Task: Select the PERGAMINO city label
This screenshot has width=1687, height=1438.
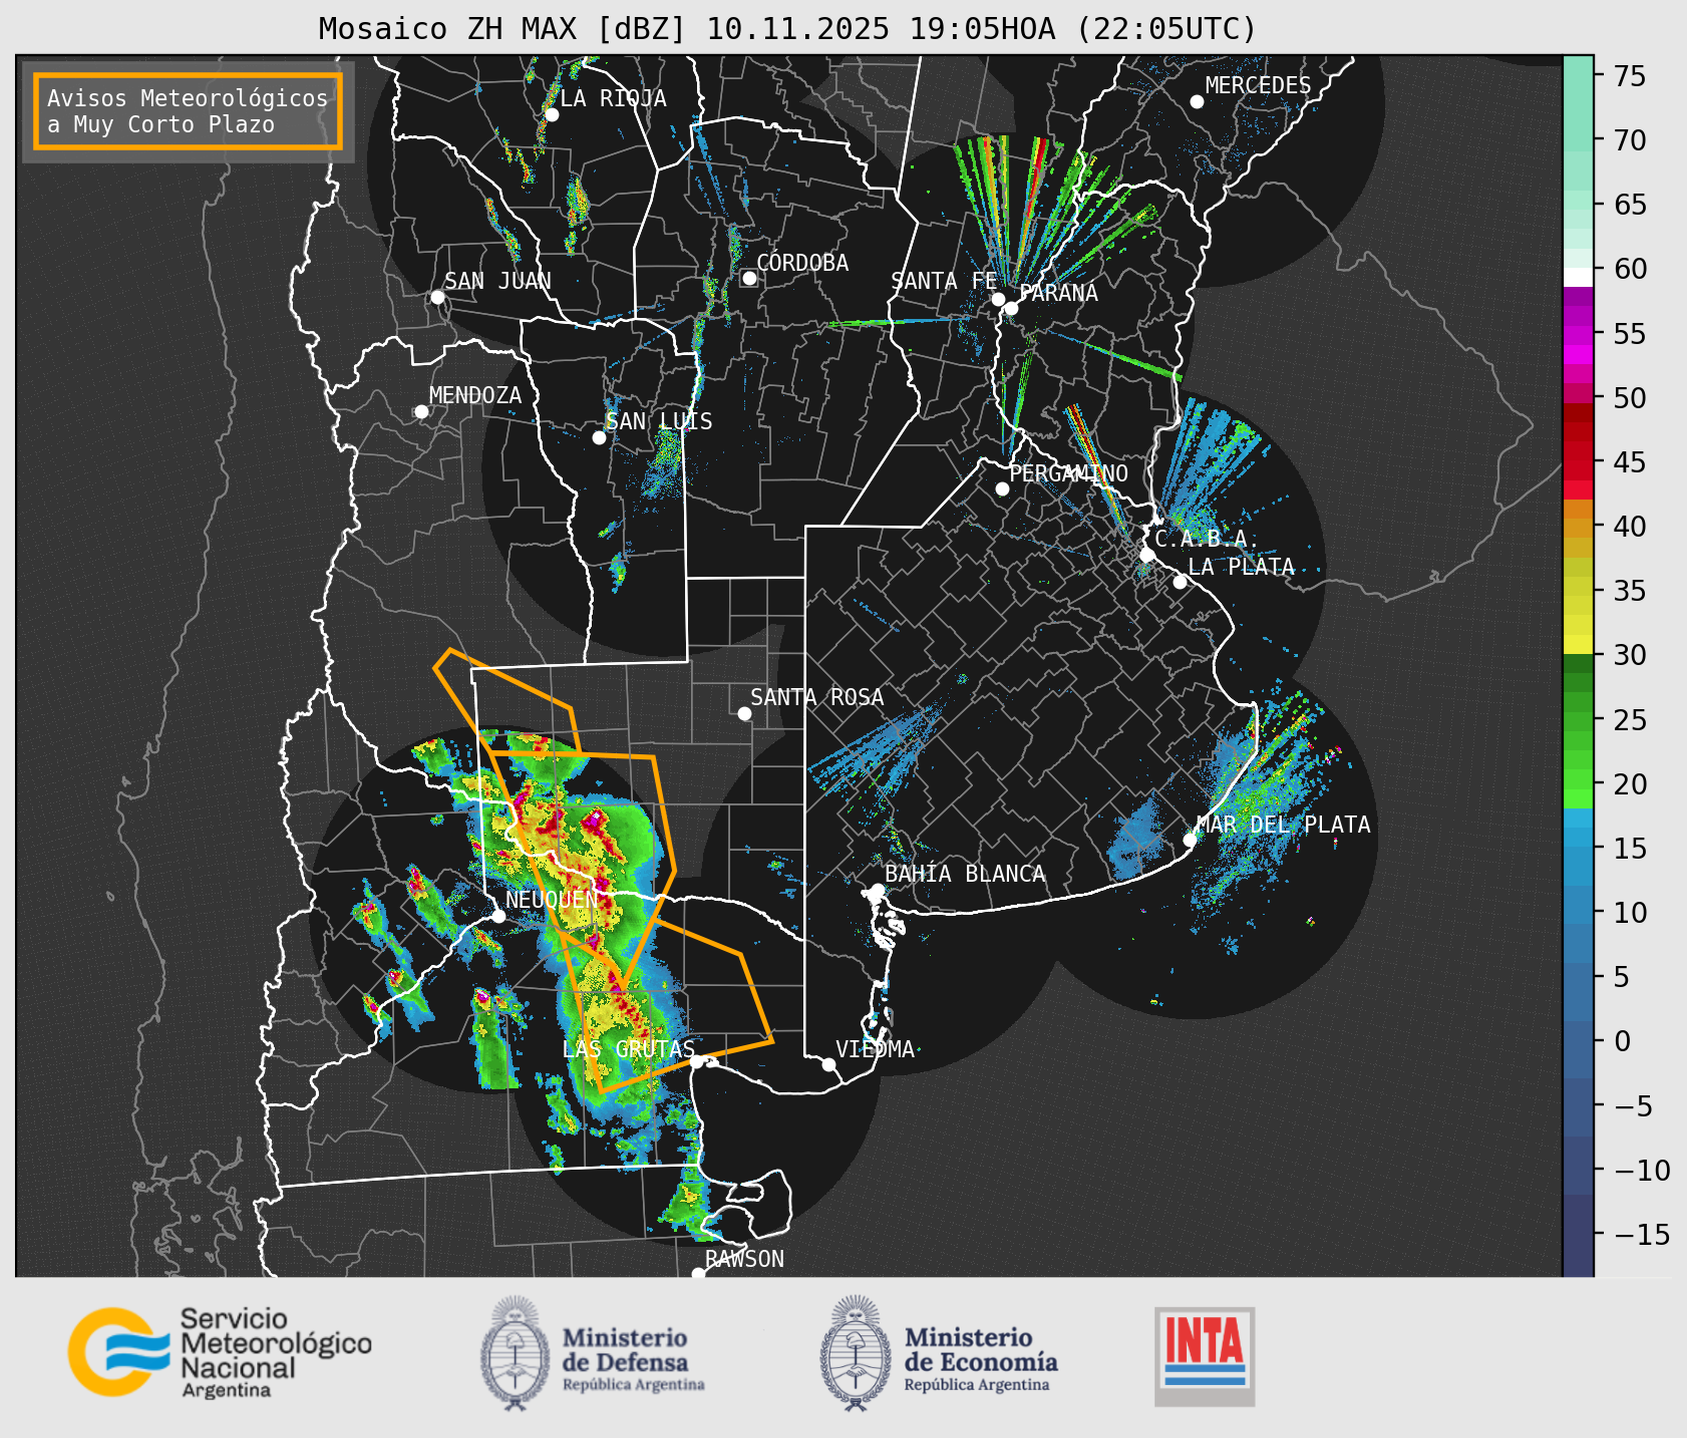Action: point(1068,473)
